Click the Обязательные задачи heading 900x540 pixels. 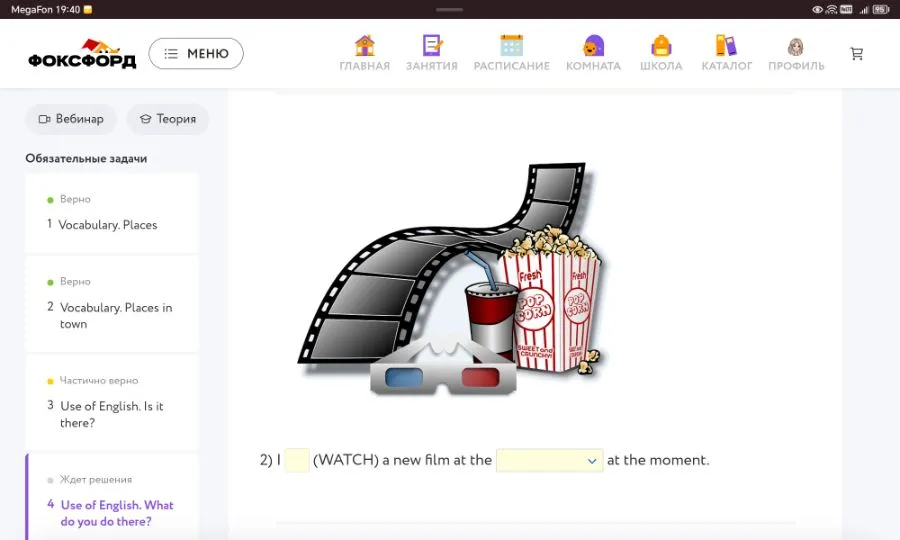tap(86, 158)
